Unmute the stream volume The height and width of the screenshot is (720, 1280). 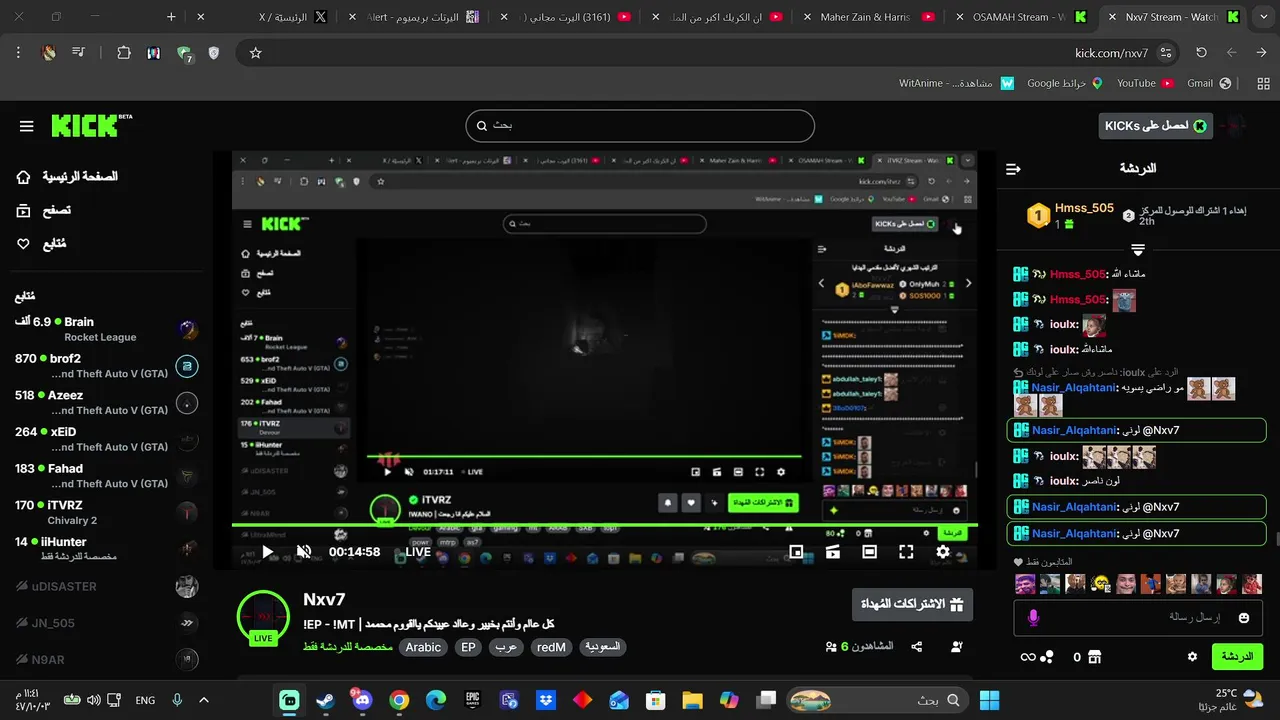point(304,552)
